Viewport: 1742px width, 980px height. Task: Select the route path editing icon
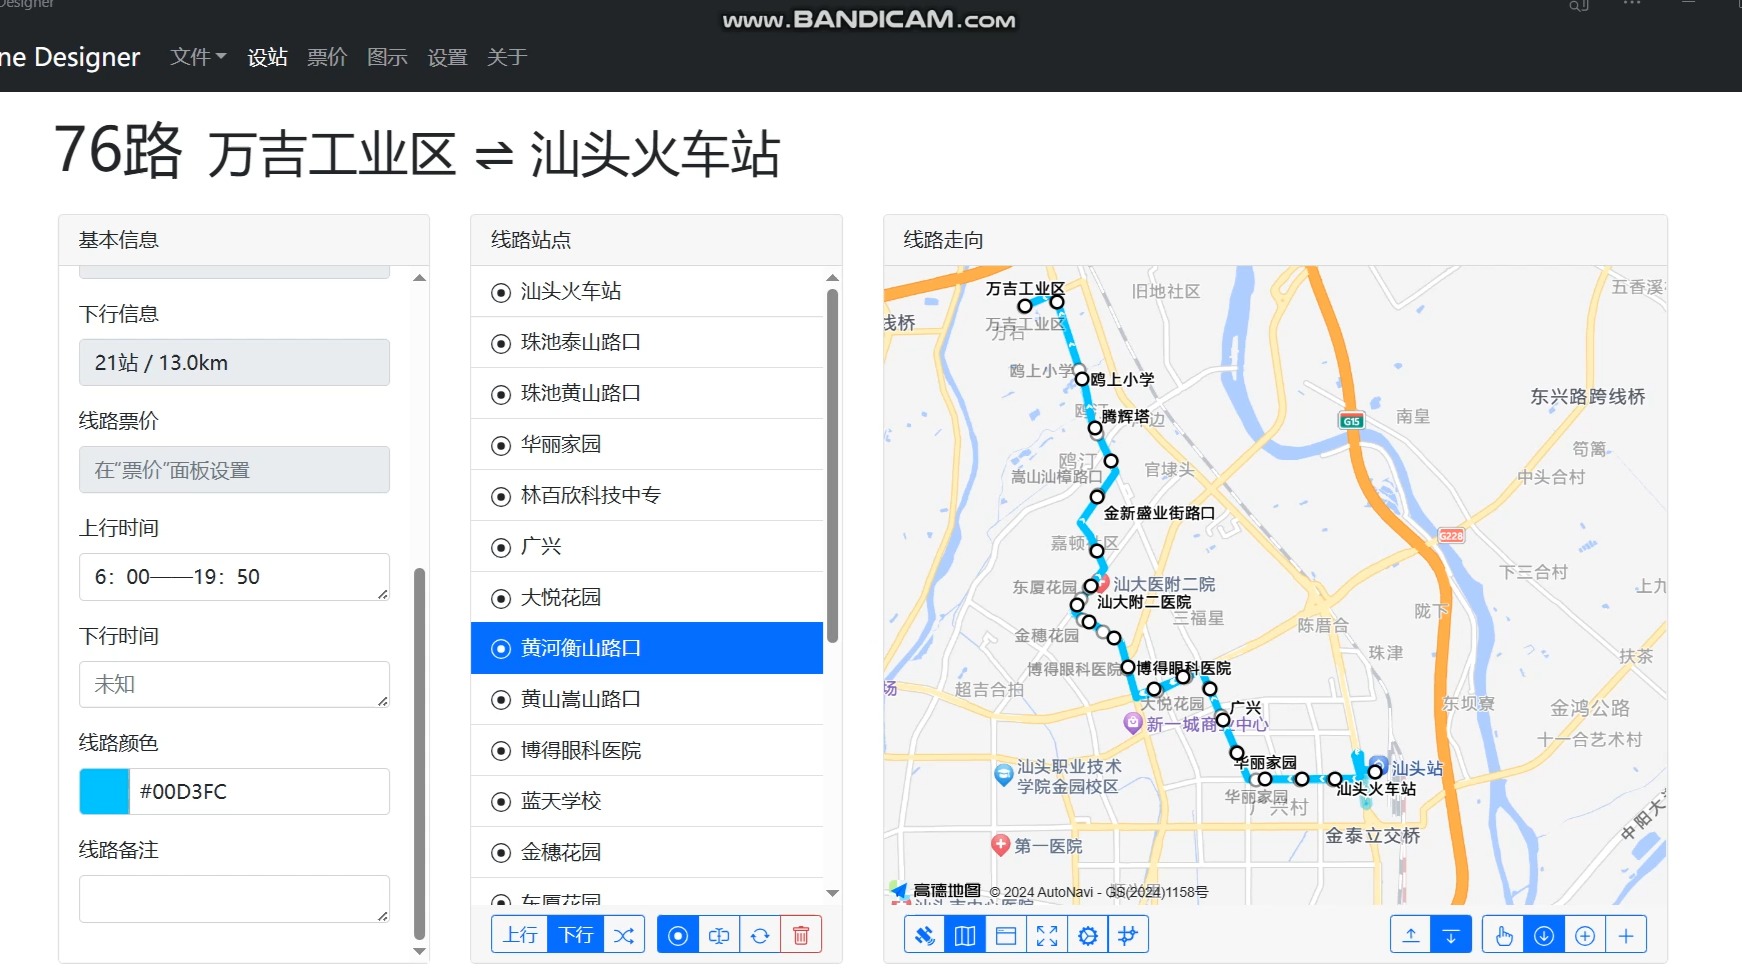[1129, 934]
